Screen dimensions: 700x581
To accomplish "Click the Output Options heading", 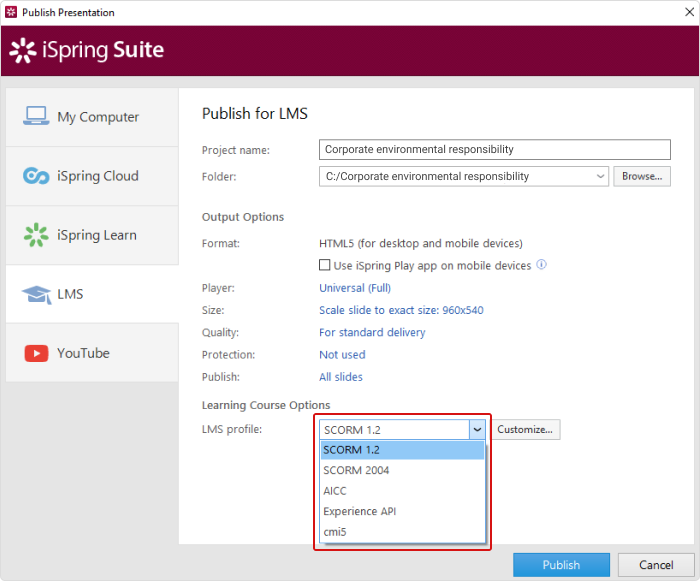I will [243, 217].
